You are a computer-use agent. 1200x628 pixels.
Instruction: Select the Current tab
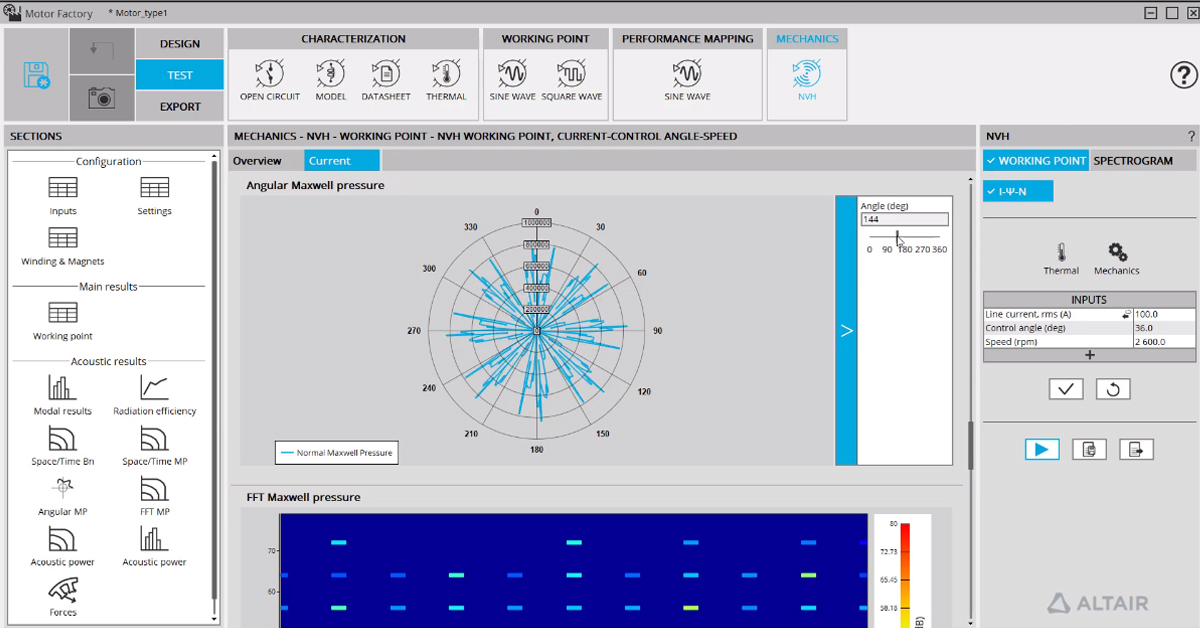coord(342,161)
